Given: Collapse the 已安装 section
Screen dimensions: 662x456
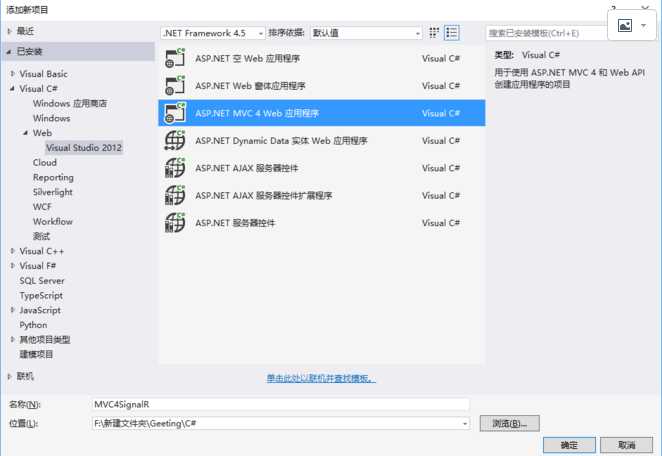Looking at the screenshot, I should [x=9, y=52].
